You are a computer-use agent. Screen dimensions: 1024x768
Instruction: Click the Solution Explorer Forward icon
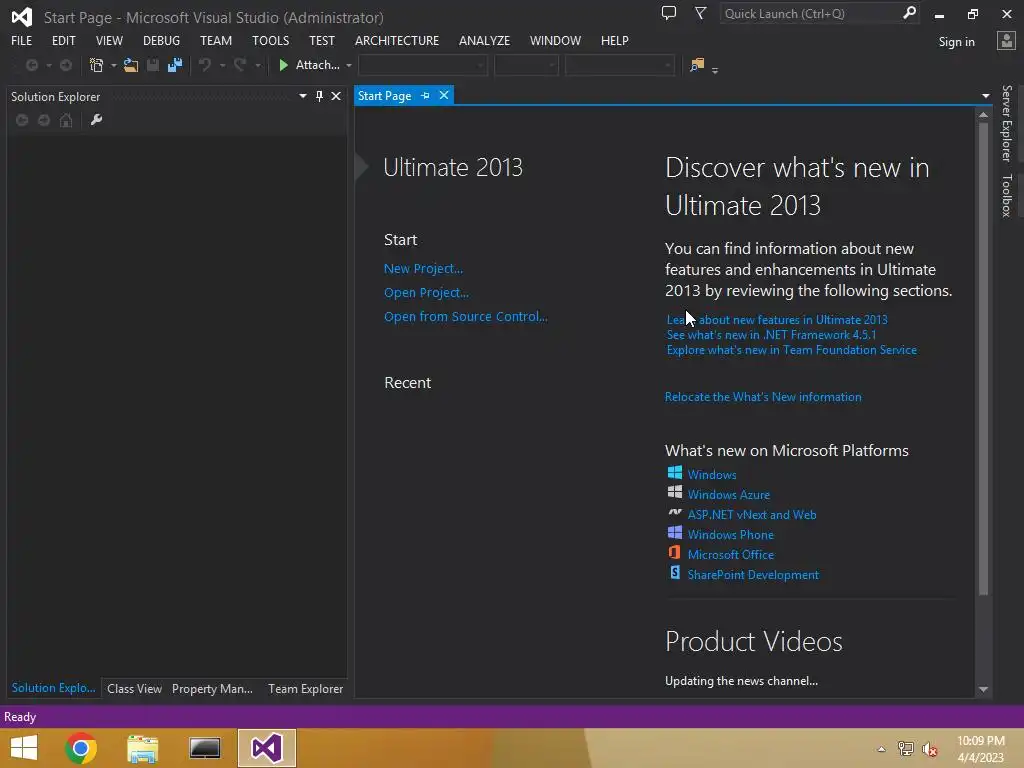coord(44,120)
